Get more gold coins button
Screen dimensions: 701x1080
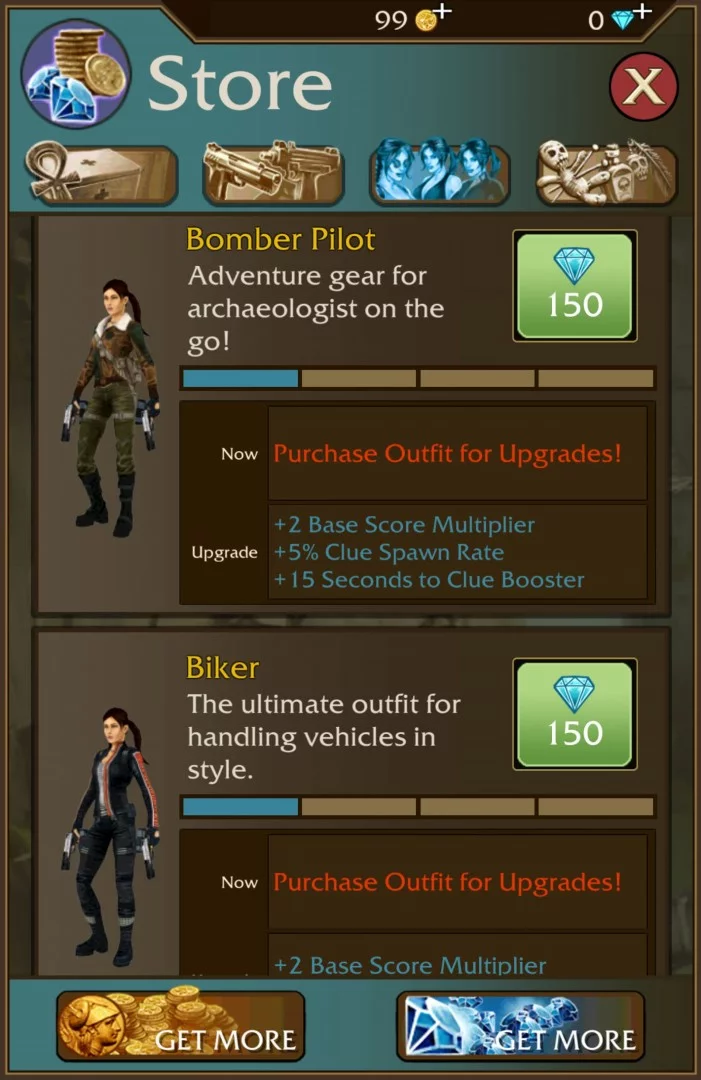(180, 1026)
